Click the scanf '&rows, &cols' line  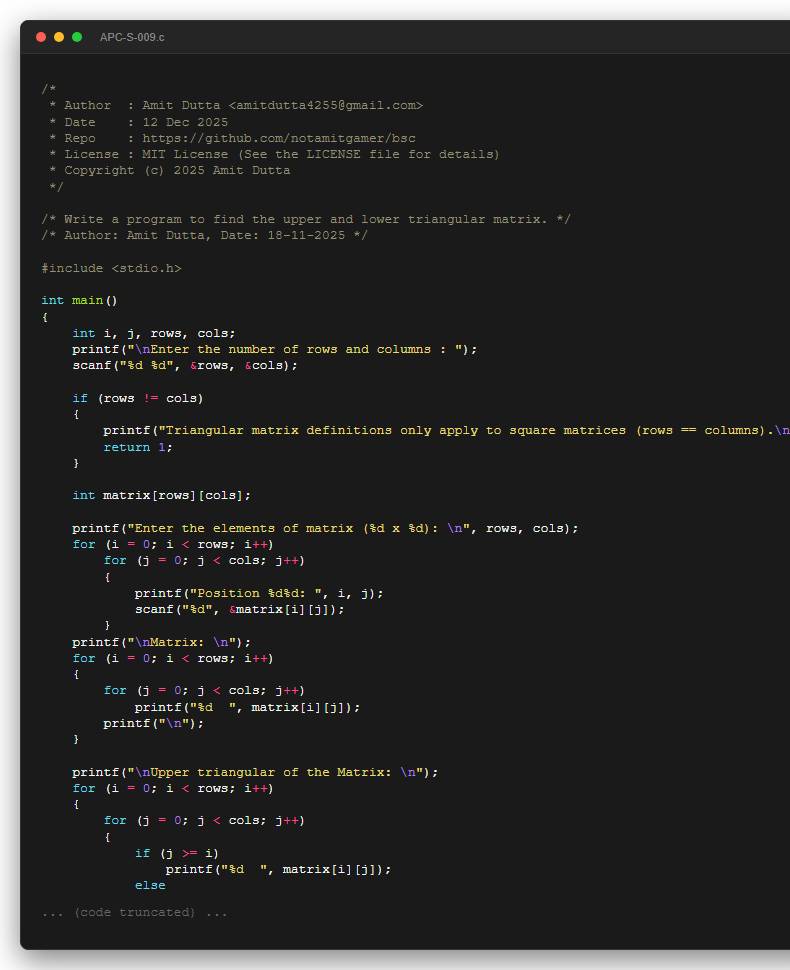point(185,366)
